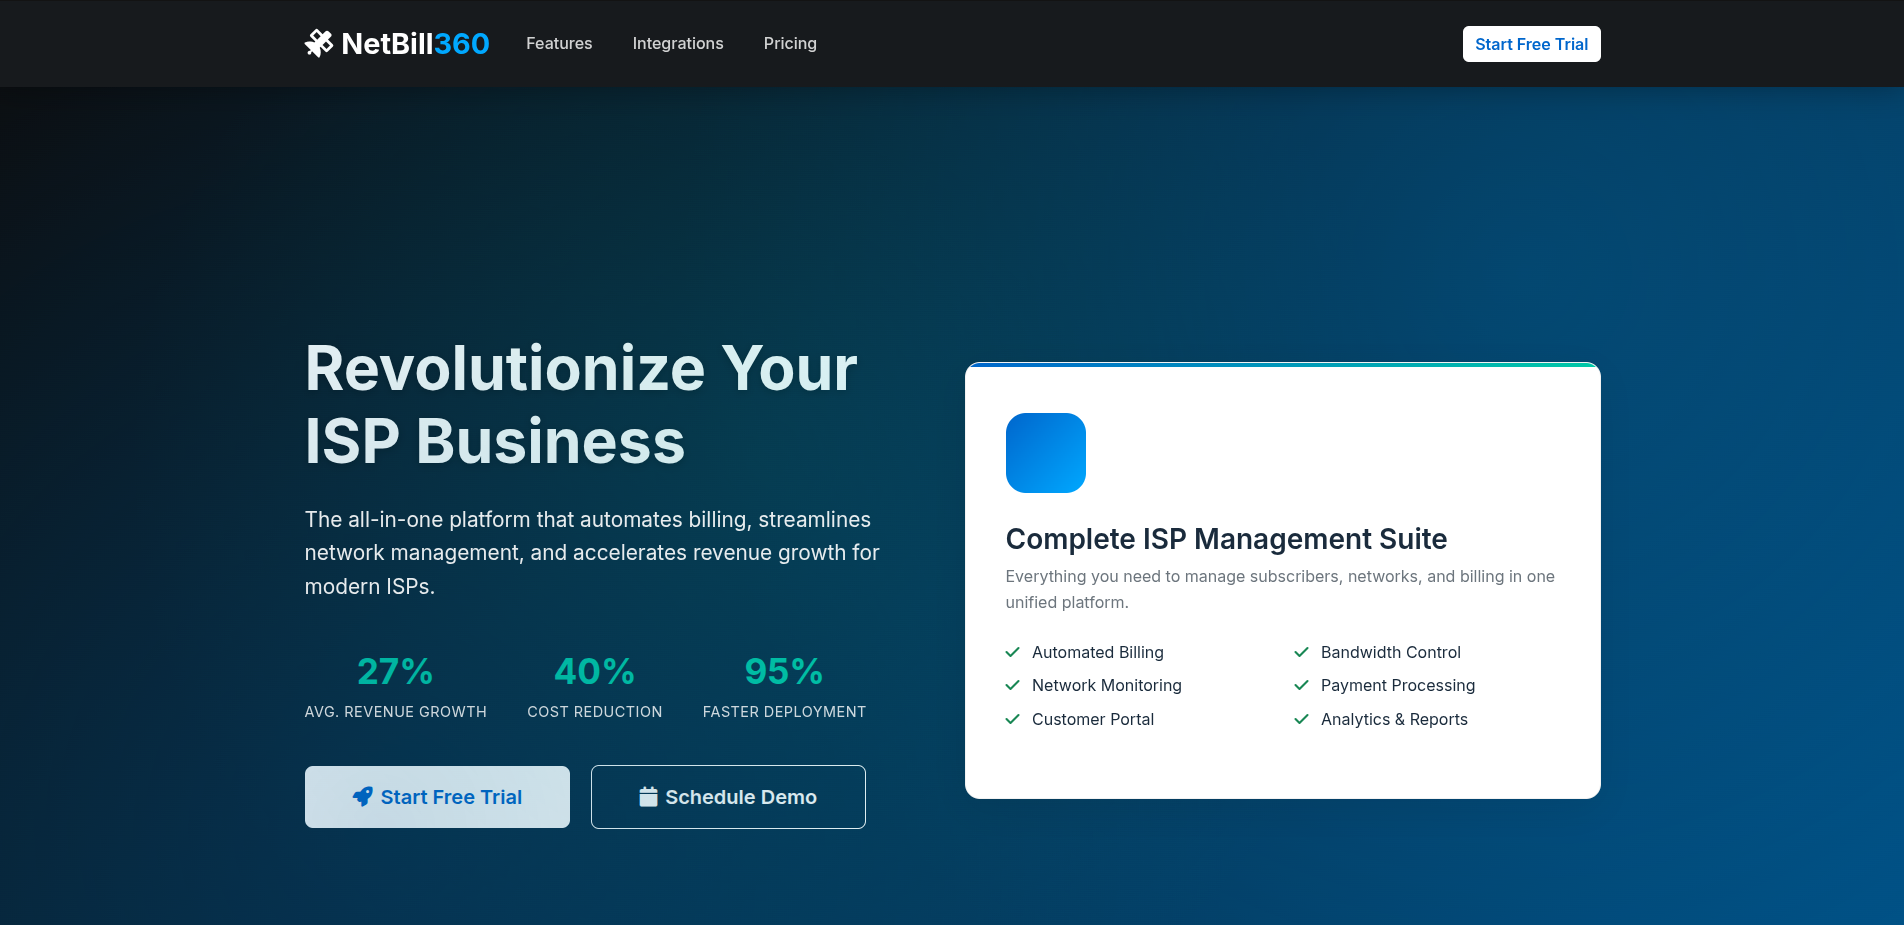Click the checkmark beside Automated Billing
Screen dimensions: 1904x925
coord(1012,652)
